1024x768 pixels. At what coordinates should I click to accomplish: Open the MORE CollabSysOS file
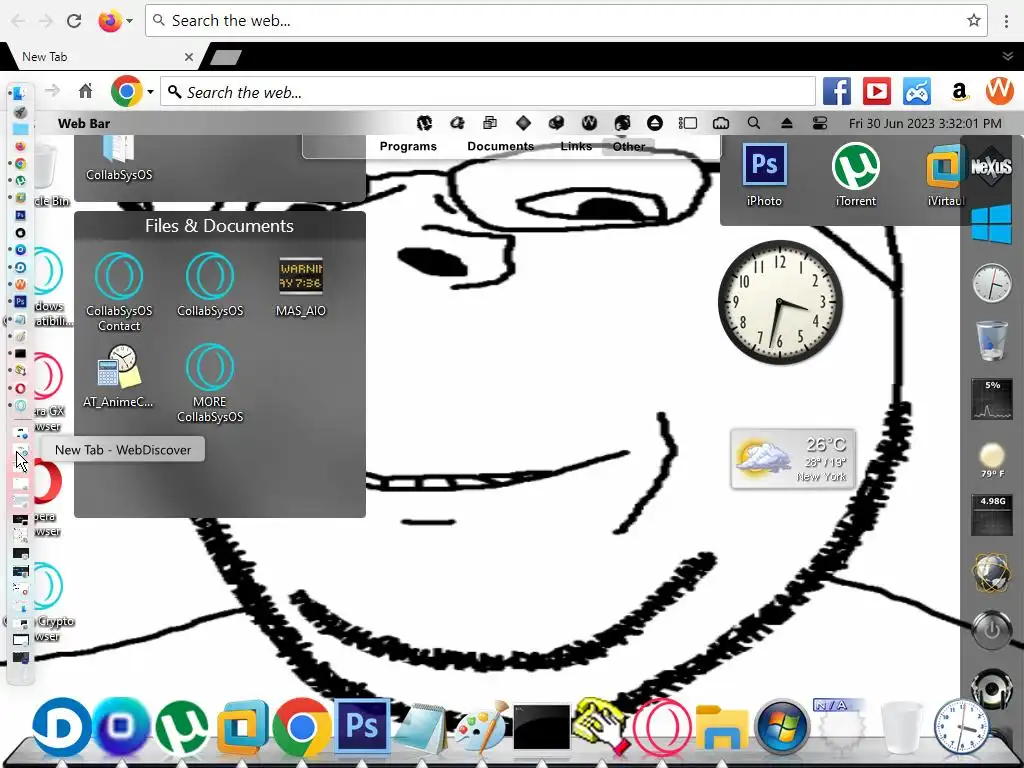[210, 383]
